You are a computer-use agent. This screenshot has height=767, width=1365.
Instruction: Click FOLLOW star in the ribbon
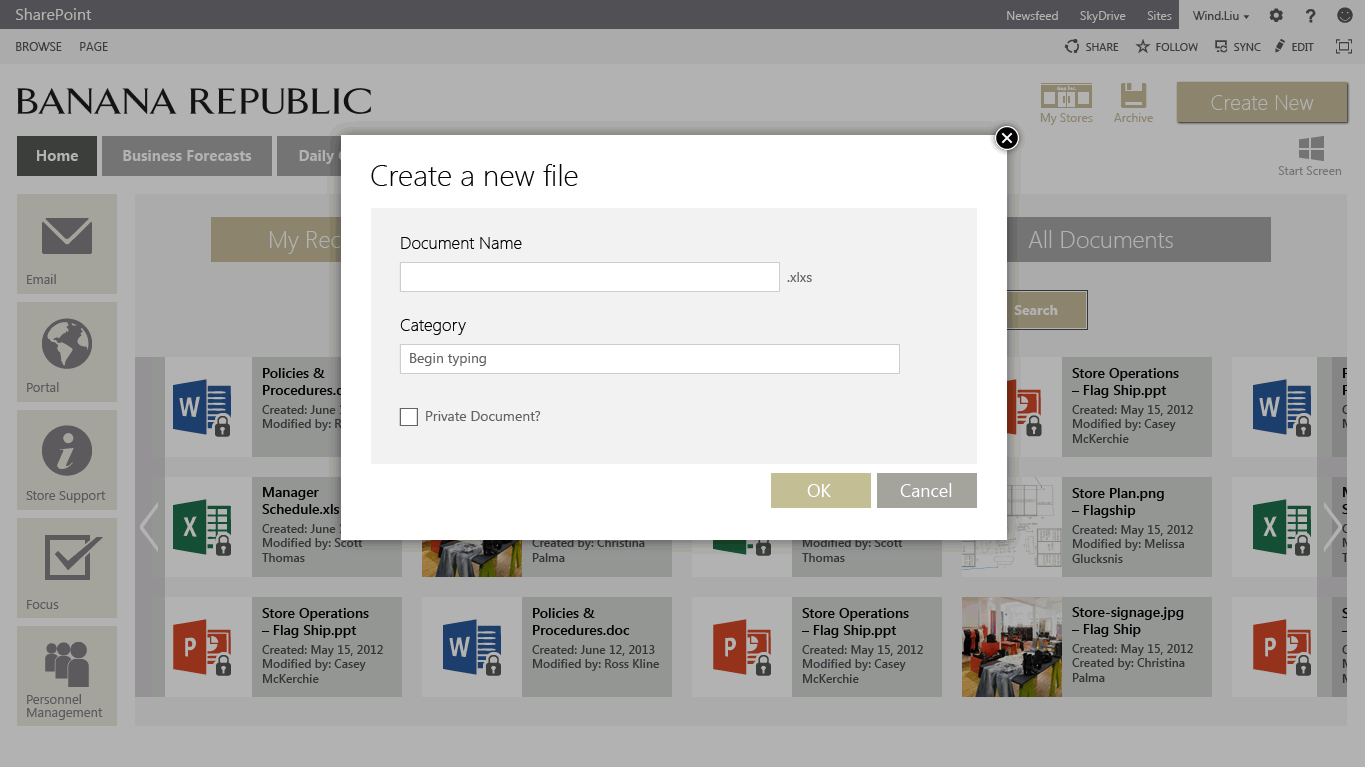1167,47
